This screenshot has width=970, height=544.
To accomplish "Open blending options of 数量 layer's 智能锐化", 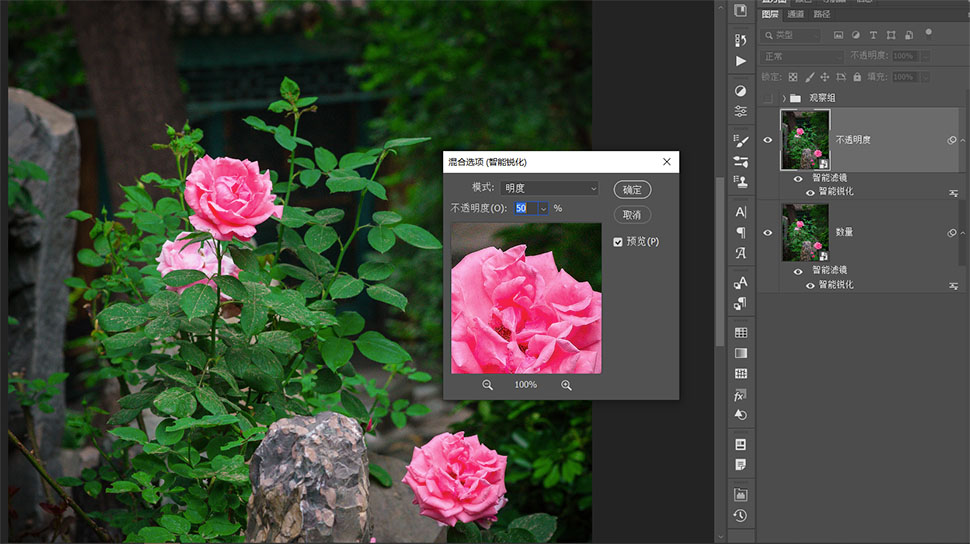I will [x=953, y=286].
